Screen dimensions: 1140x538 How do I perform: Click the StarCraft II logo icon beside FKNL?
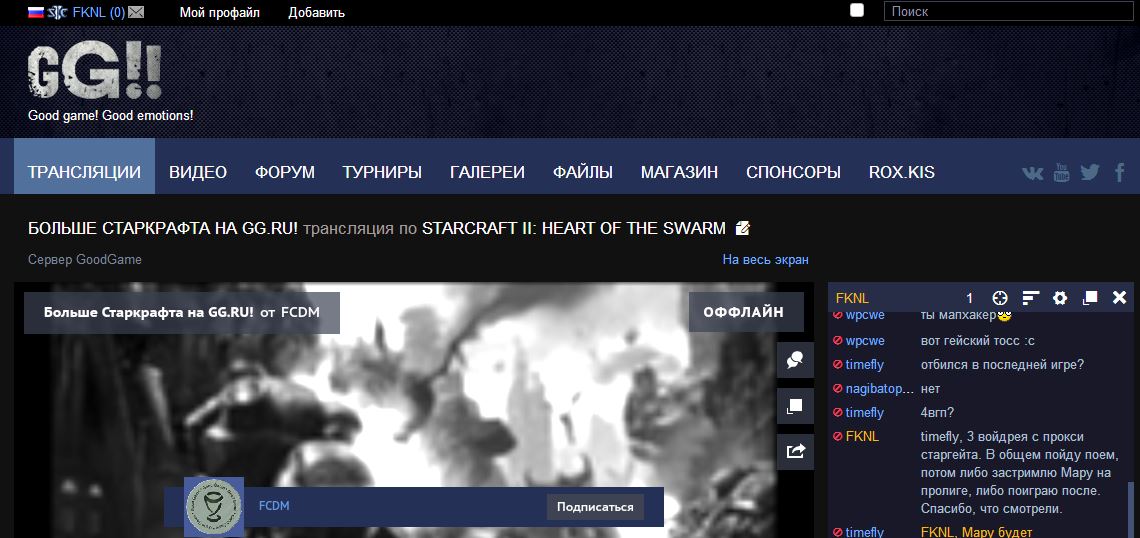pyautogui.click(x=57, y=12)
